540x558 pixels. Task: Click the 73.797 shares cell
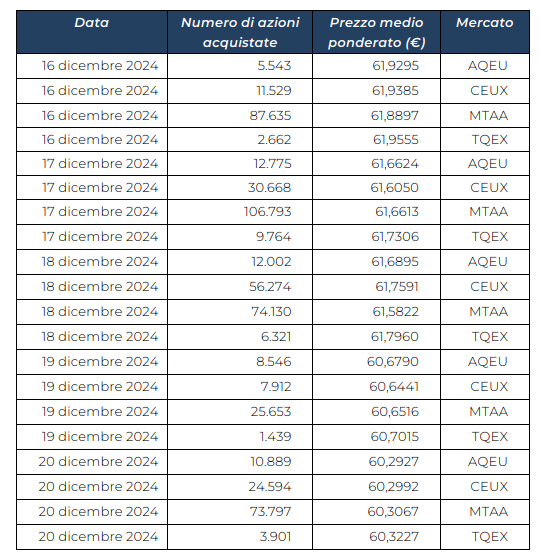pyautogui.click(x=240, y=512)
